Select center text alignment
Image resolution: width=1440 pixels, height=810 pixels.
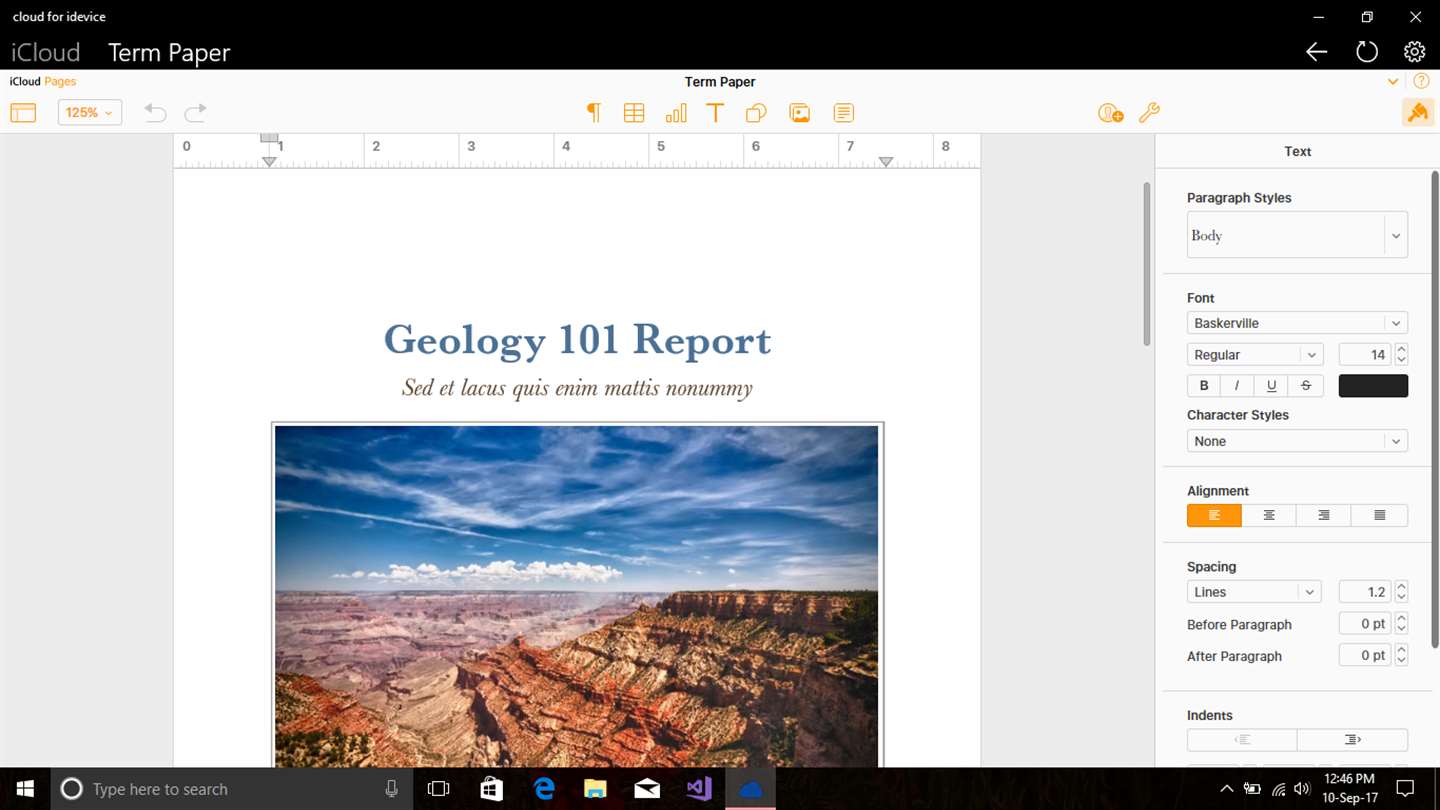[1269, 516]
